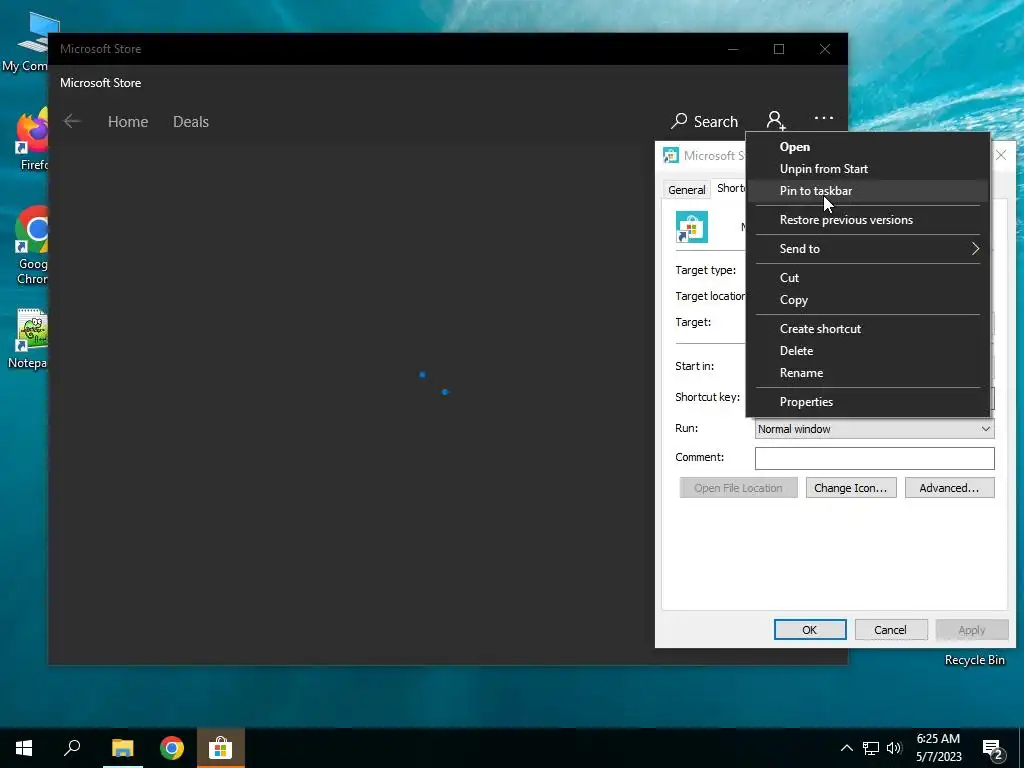The width and height of the screenshot is (1024, 768).
Task: Click the back arrow in Microsoft Store
Action: click(72, 121)
